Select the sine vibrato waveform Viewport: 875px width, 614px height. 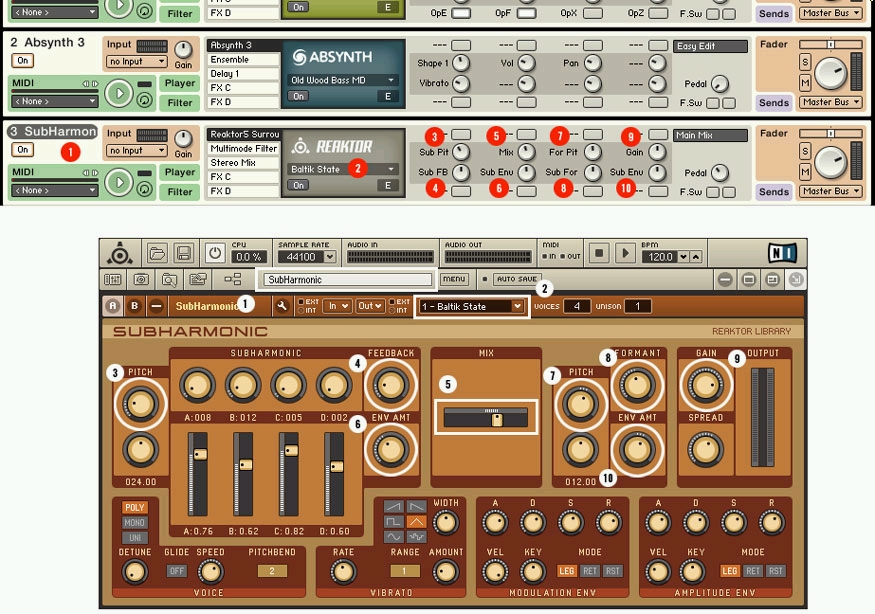(x=393, y=536)
